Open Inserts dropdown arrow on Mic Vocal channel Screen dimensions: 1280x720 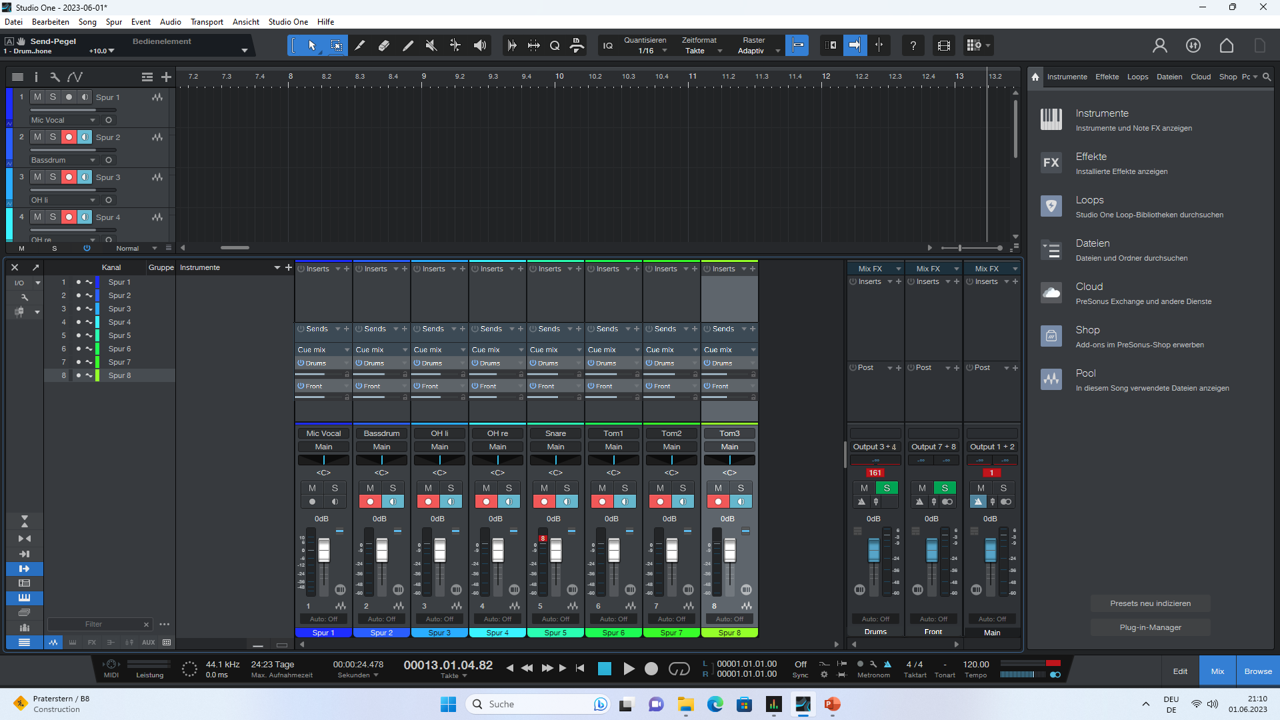[x=339, y=269]
